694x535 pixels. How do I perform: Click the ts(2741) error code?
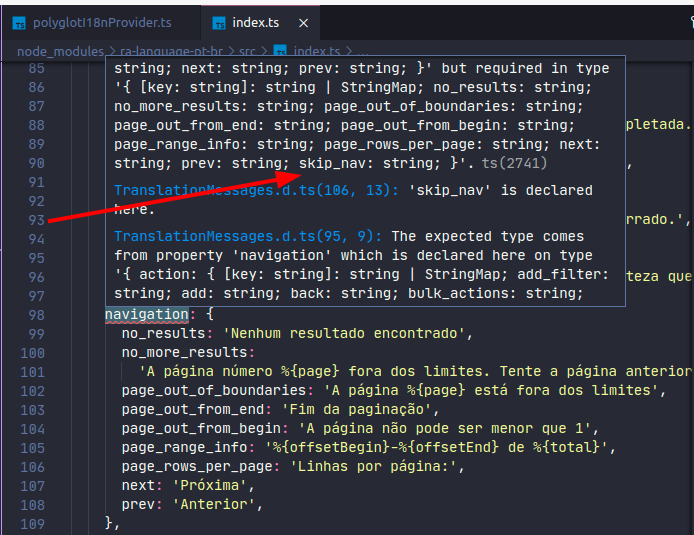514,163
